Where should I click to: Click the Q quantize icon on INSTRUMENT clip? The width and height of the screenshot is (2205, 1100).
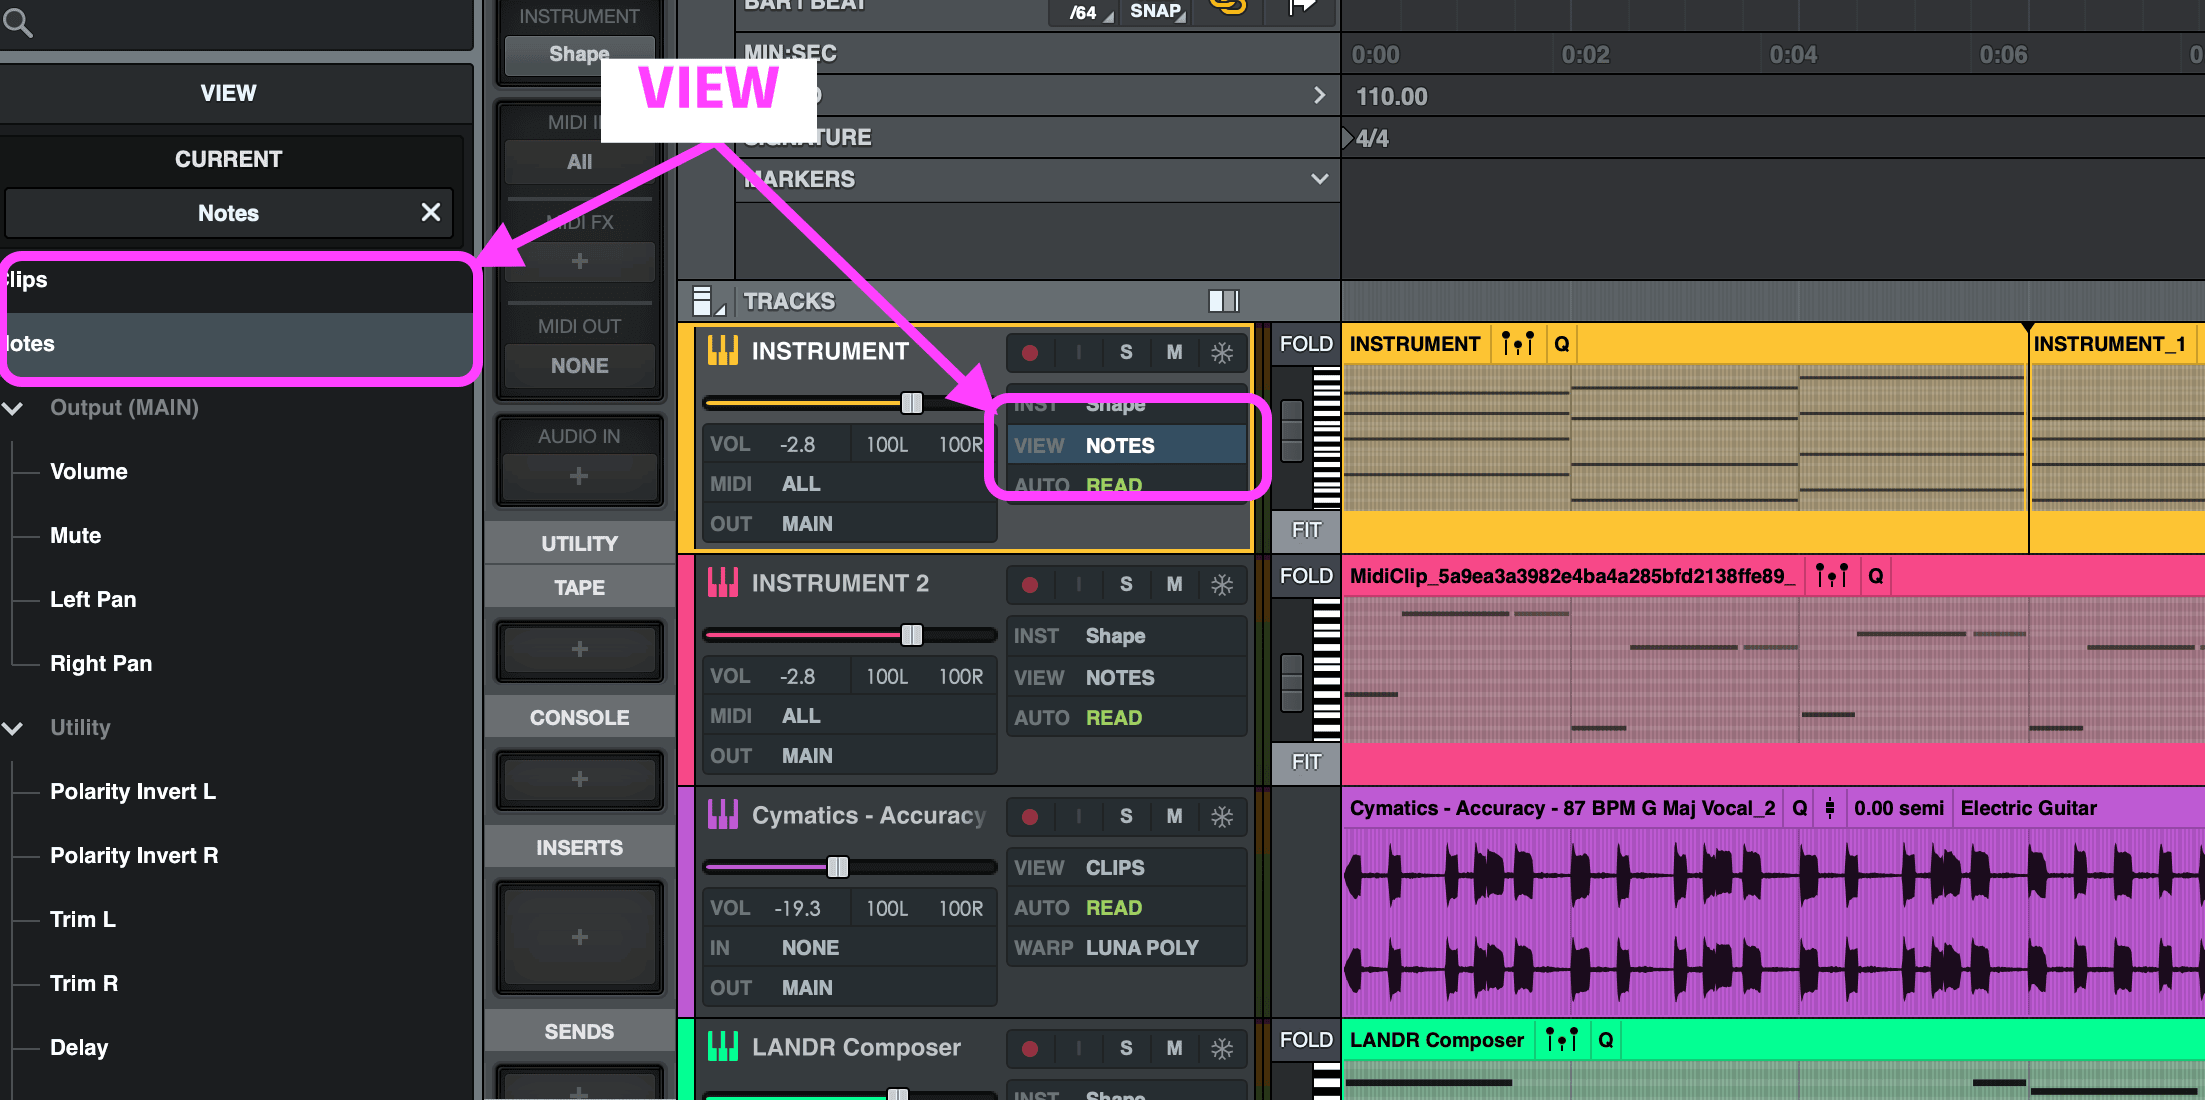[1561, 345]
